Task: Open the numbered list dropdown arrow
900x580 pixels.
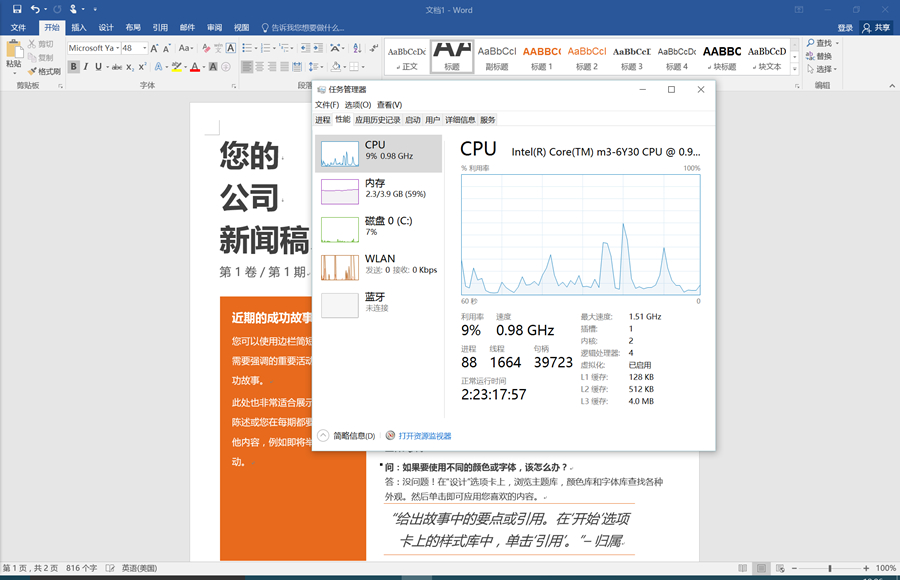Action: pos(274,48)
